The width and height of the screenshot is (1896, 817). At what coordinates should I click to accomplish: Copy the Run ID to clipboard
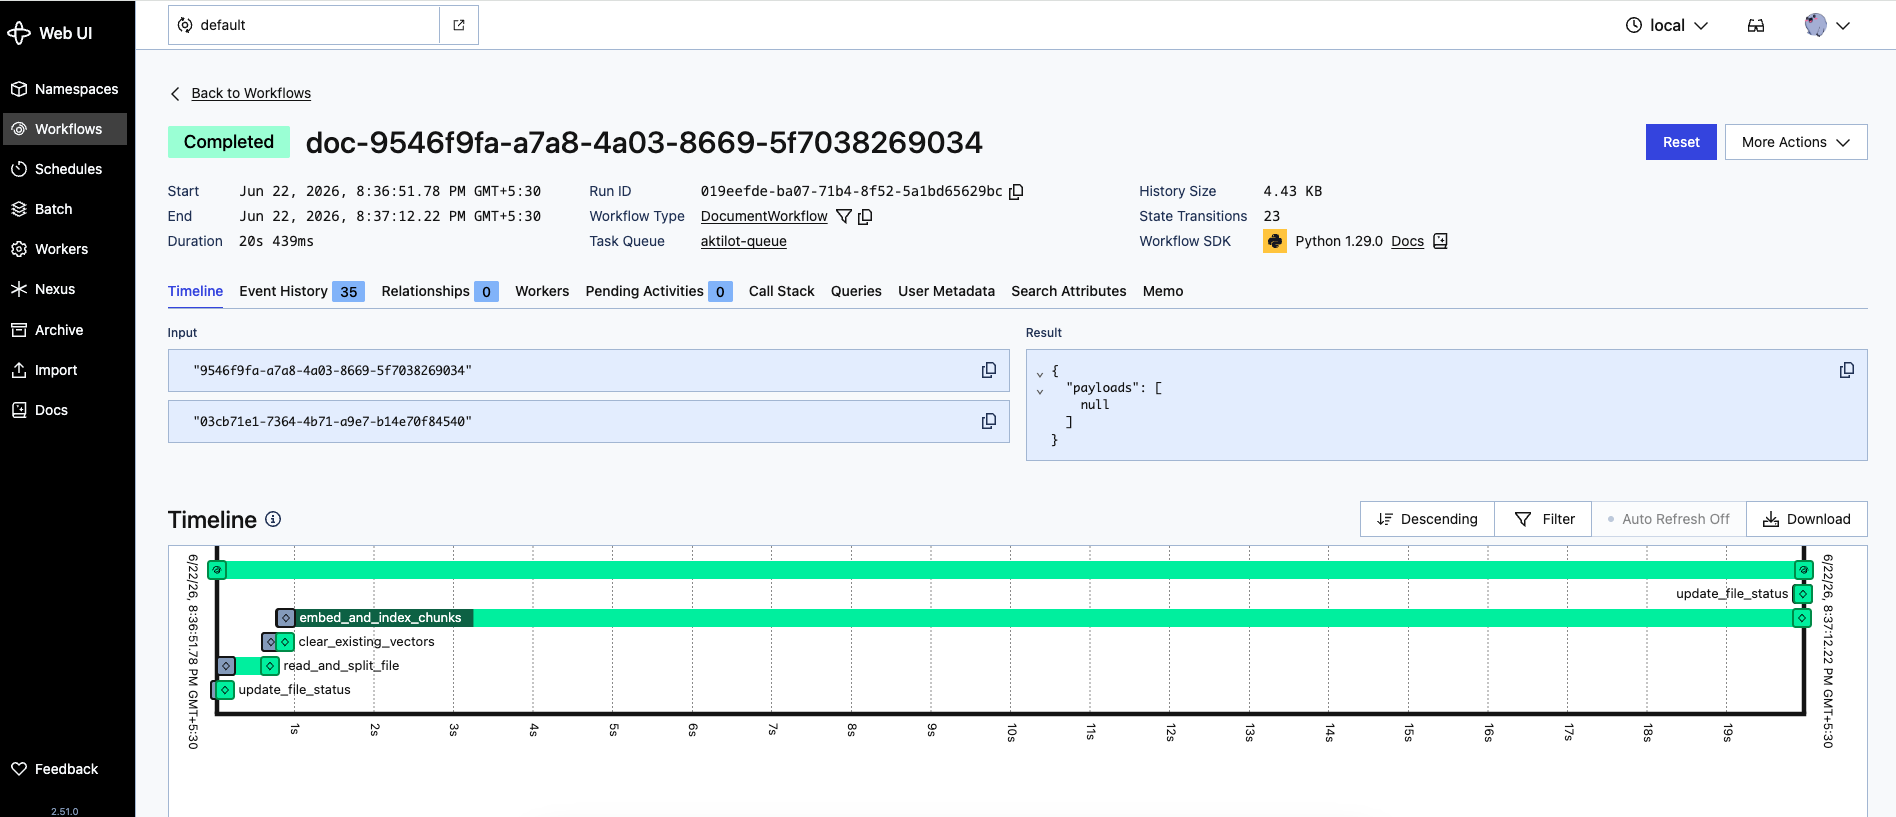click(1016, 191)
